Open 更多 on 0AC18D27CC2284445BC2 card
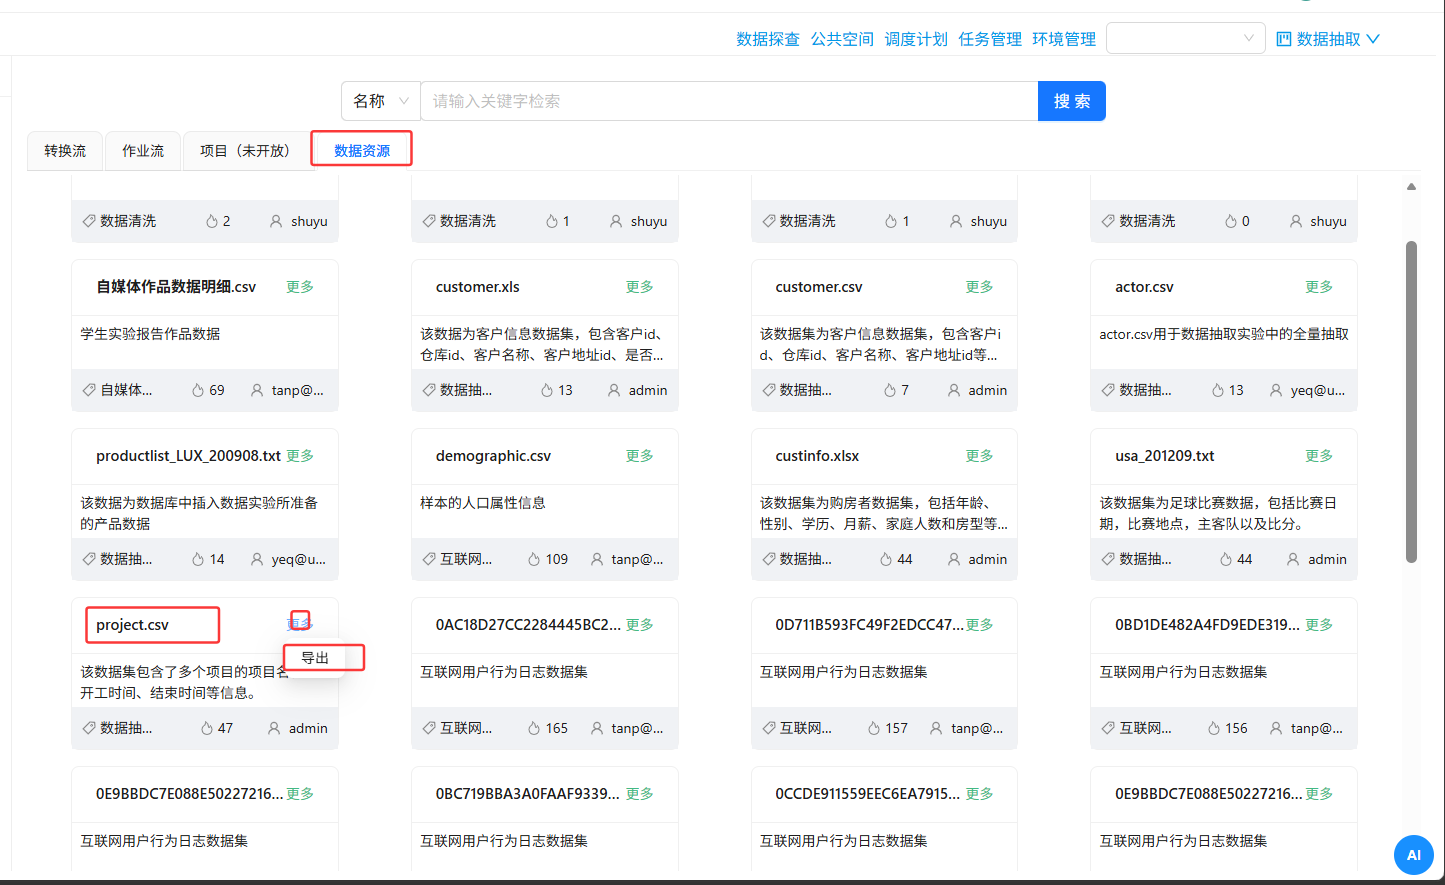This screenshot has width=1445, height=885. (640, 625)
